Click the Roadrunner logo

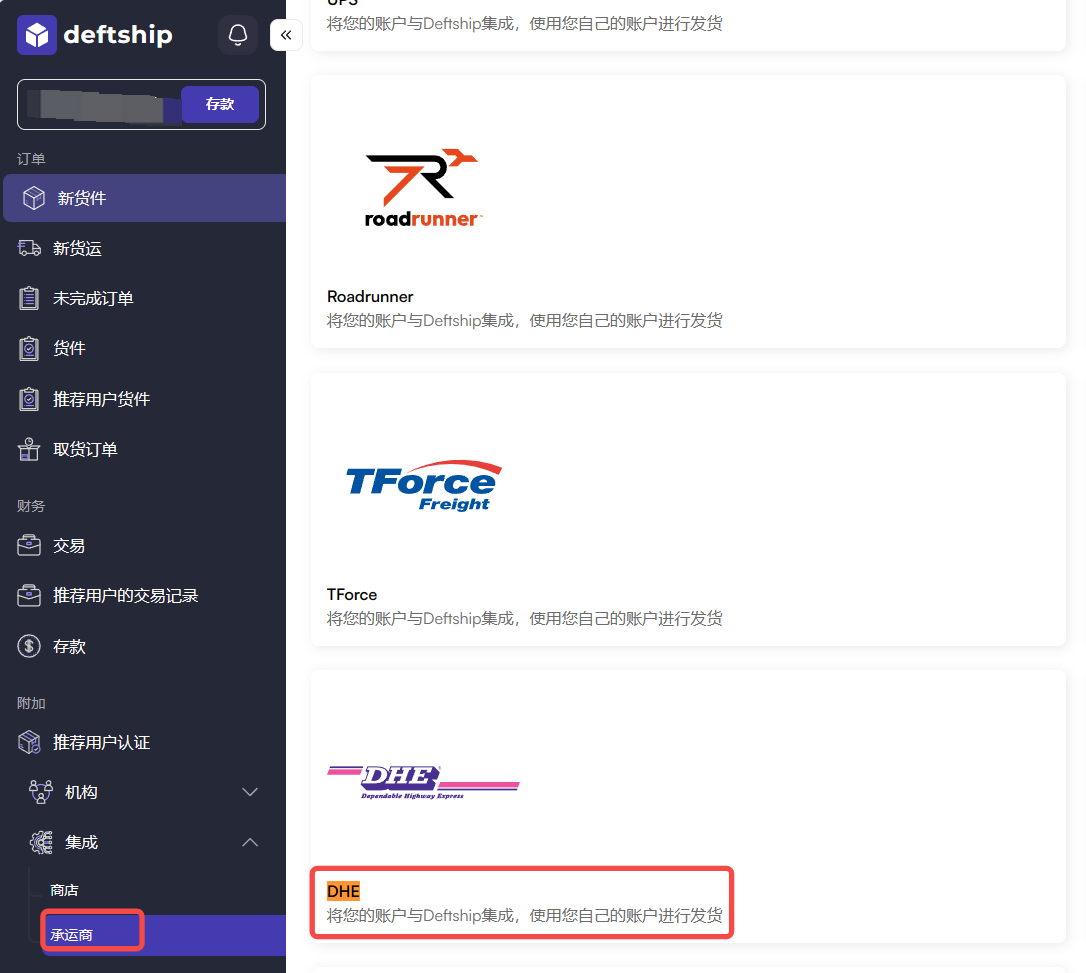coord(422,188)
